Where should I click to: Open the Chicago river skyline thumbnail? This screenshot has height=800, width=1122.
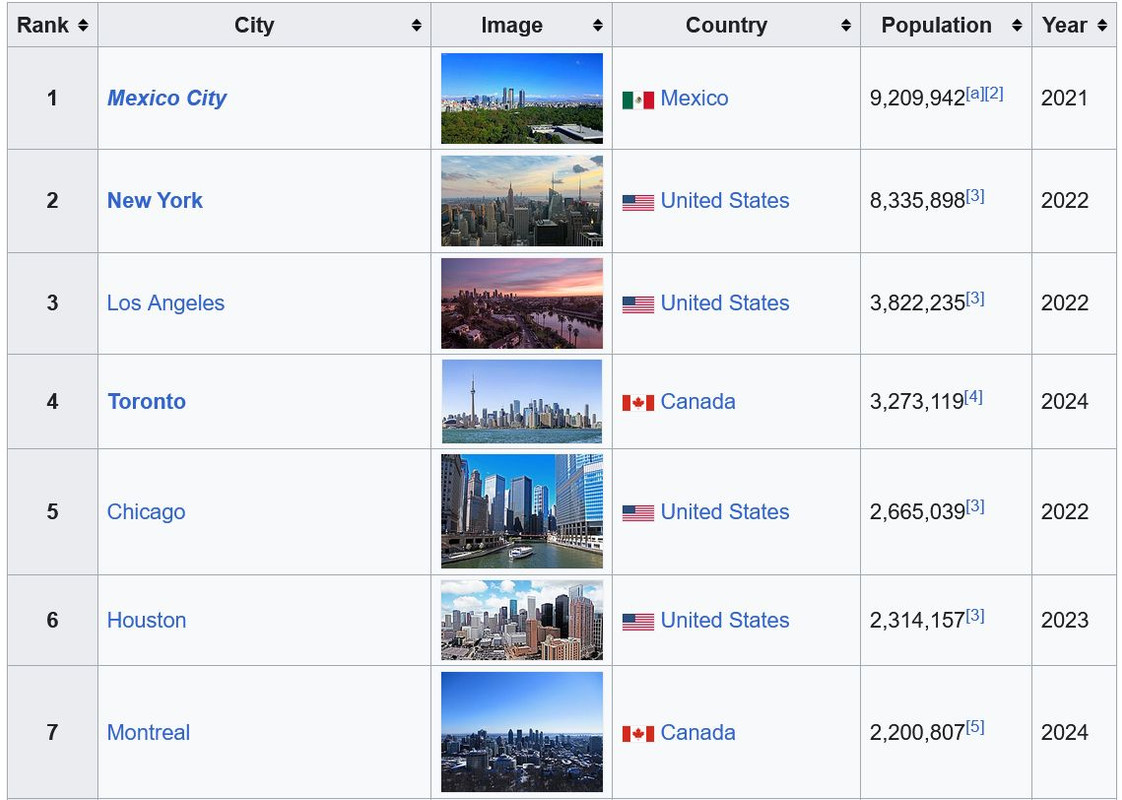coord(522,511)
